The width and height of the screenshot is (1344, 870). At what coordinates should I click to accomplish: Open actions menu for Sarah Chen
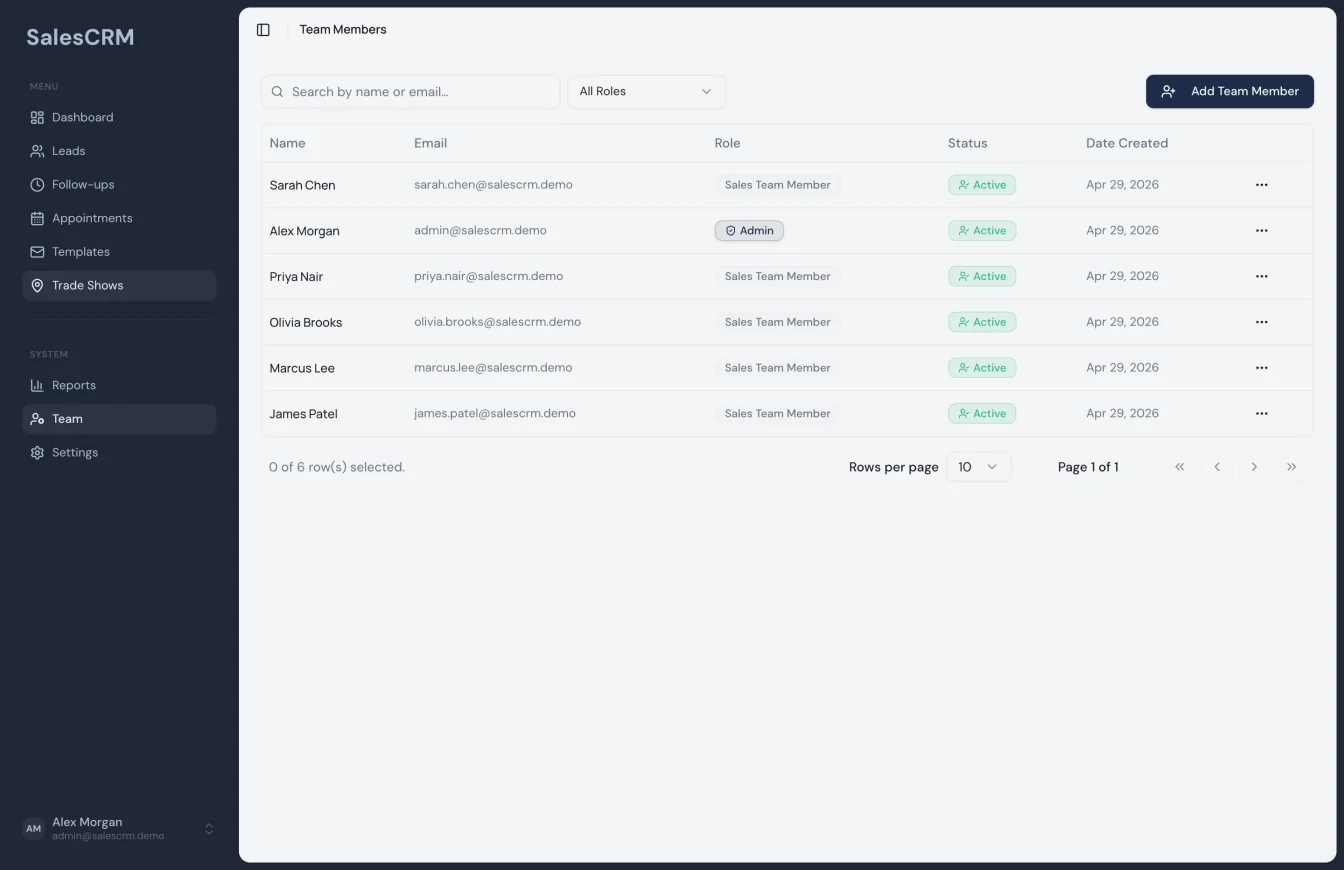[x=1261, y=185]
